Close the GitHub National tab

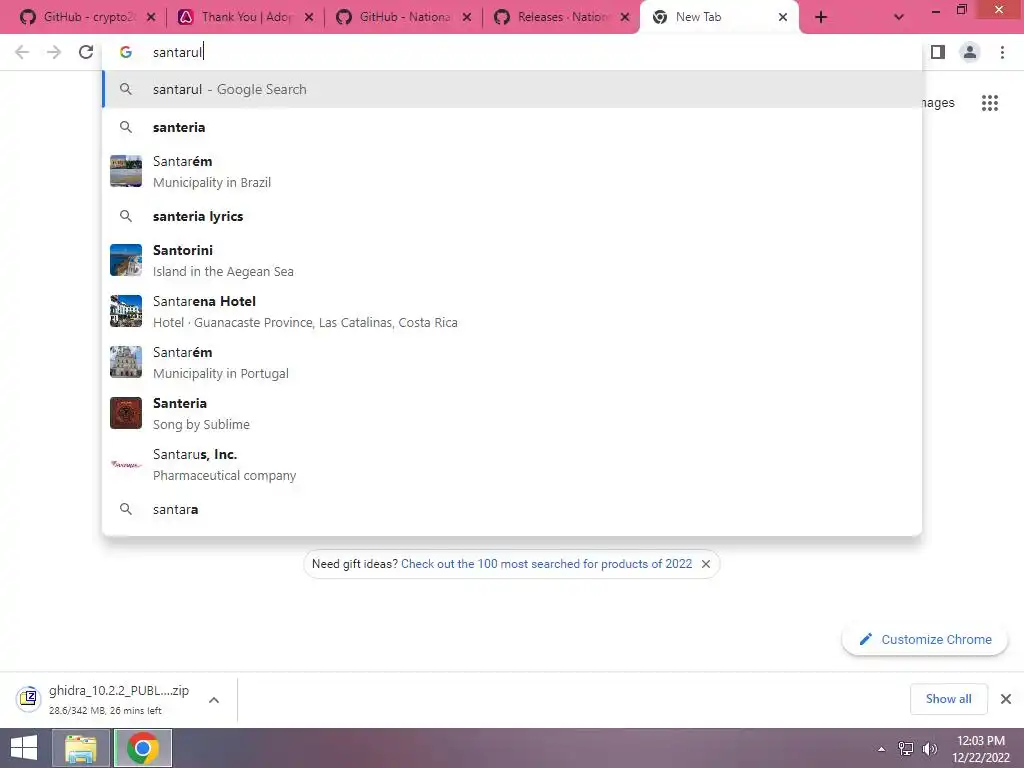[467, 18]
